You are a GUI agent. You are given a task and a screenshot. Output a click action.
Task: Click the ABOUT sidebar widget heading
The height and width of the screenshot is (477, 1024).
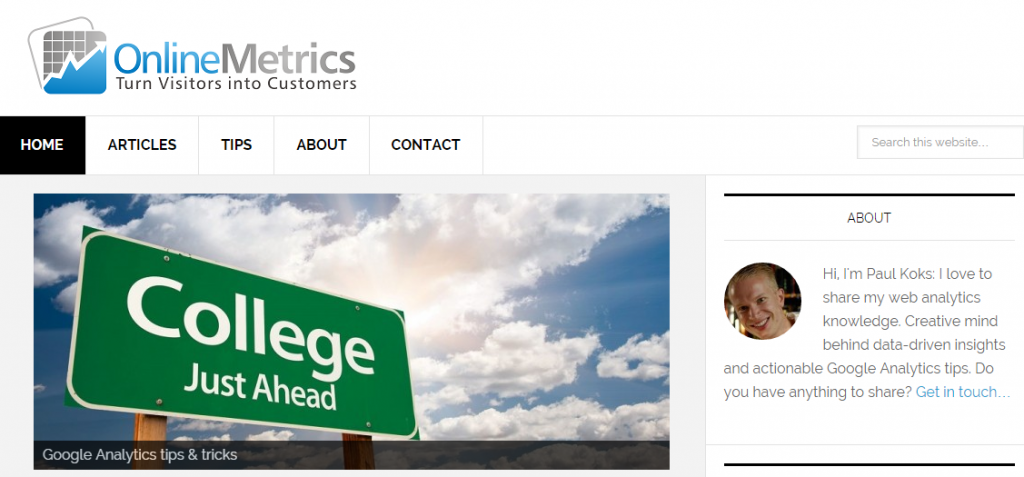coord(869,218)
